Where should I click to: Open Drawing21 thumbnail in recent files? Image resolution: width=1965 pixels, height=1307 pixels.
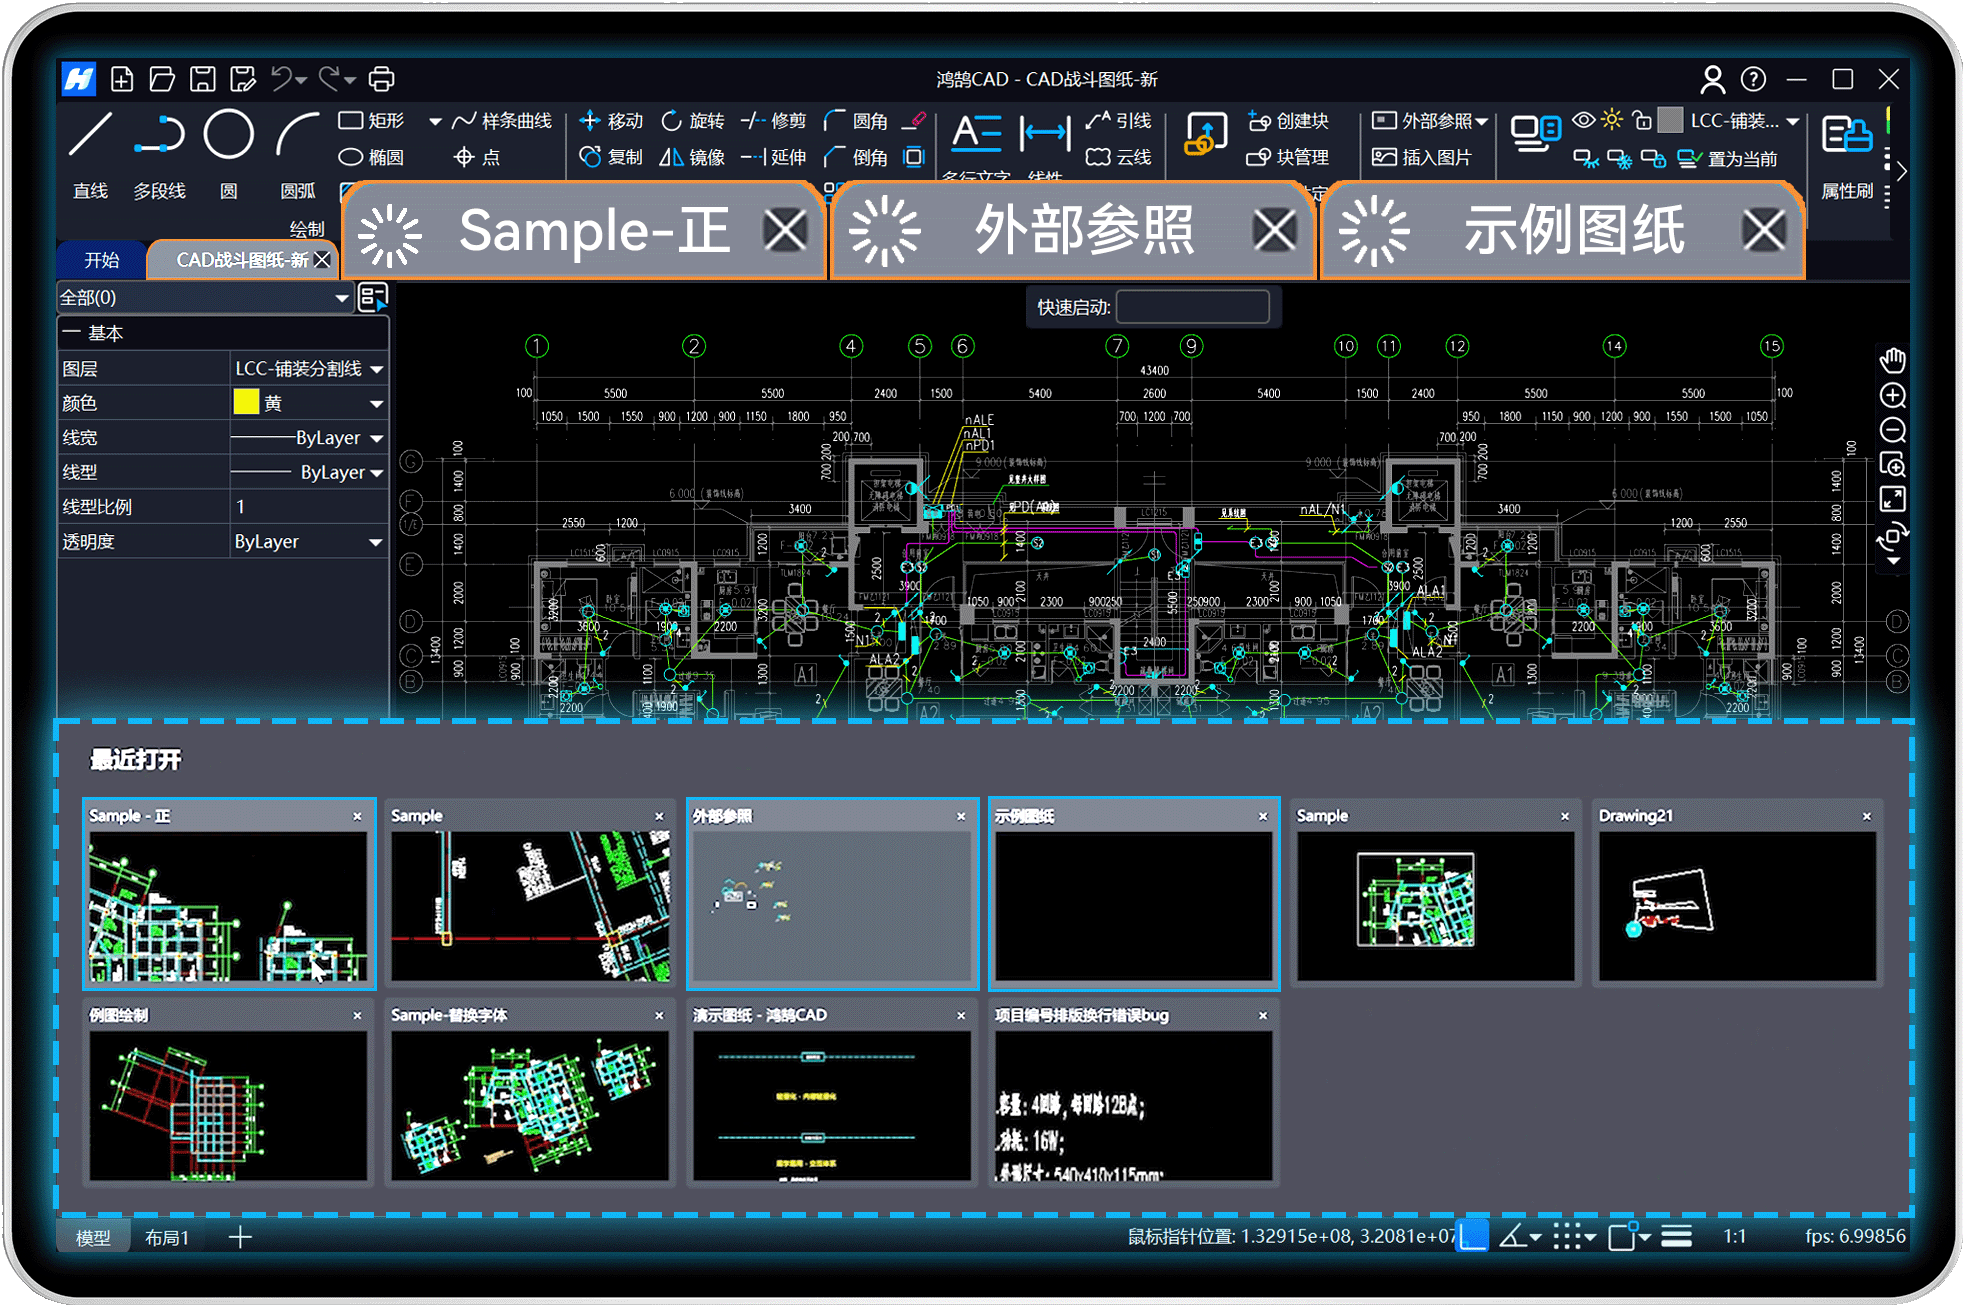click(1736, 906)
